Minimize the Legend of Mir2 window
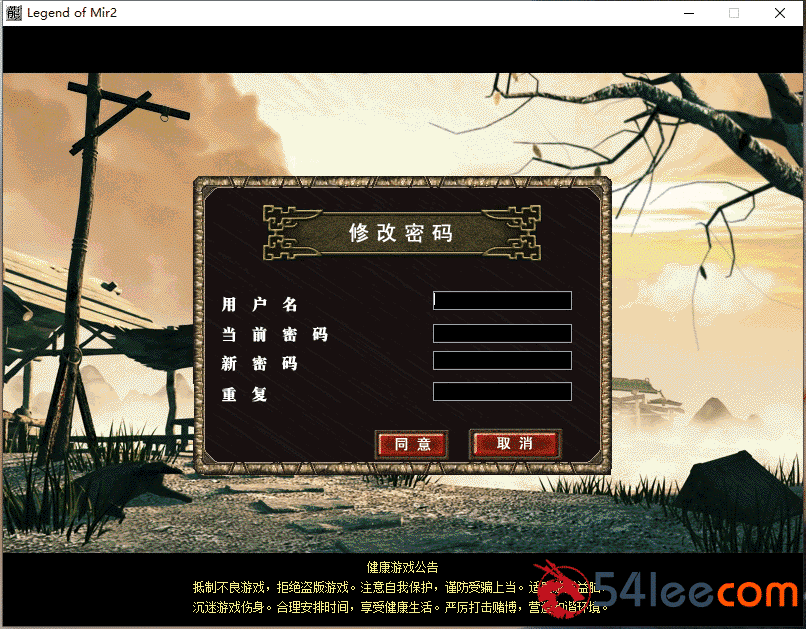The height and width of the screenshot is (629, 806). coord(688,14)
